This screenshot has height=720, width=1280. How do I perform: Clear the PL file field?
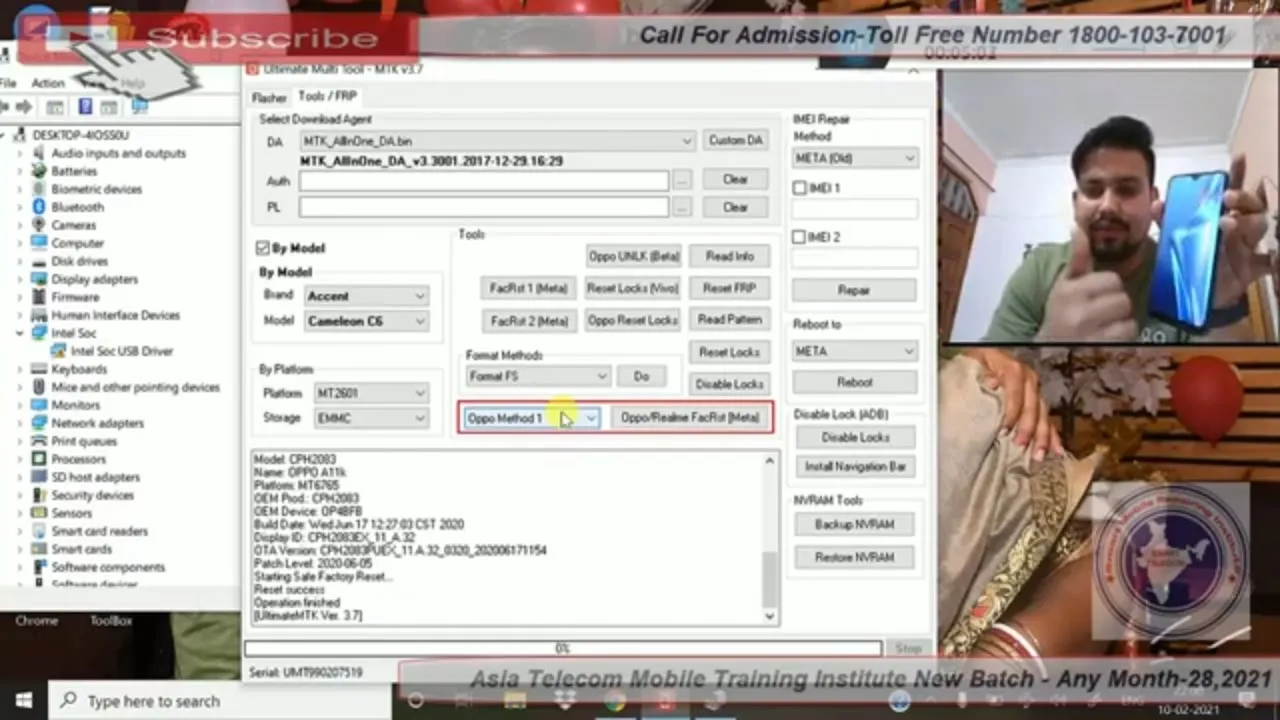coord(735,207)
